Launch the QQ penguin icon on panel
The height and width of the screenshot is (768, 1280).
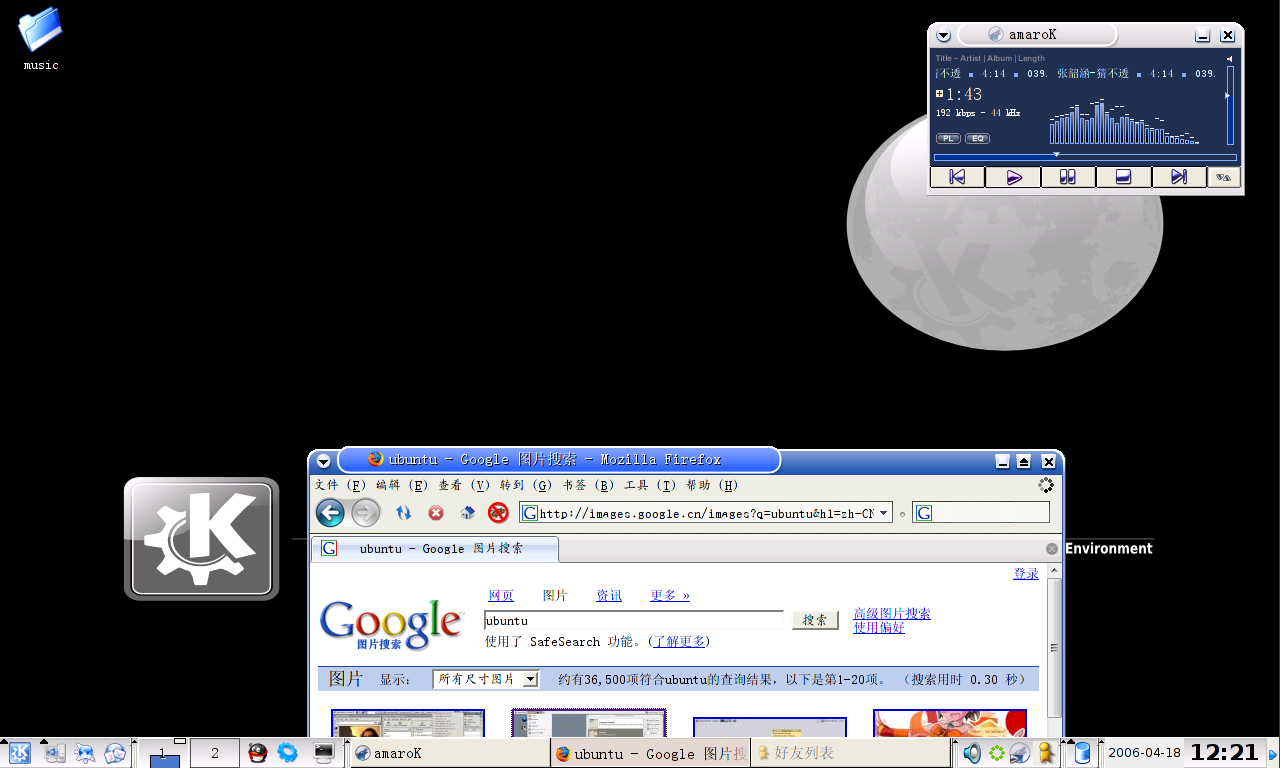tap(258, 753)
